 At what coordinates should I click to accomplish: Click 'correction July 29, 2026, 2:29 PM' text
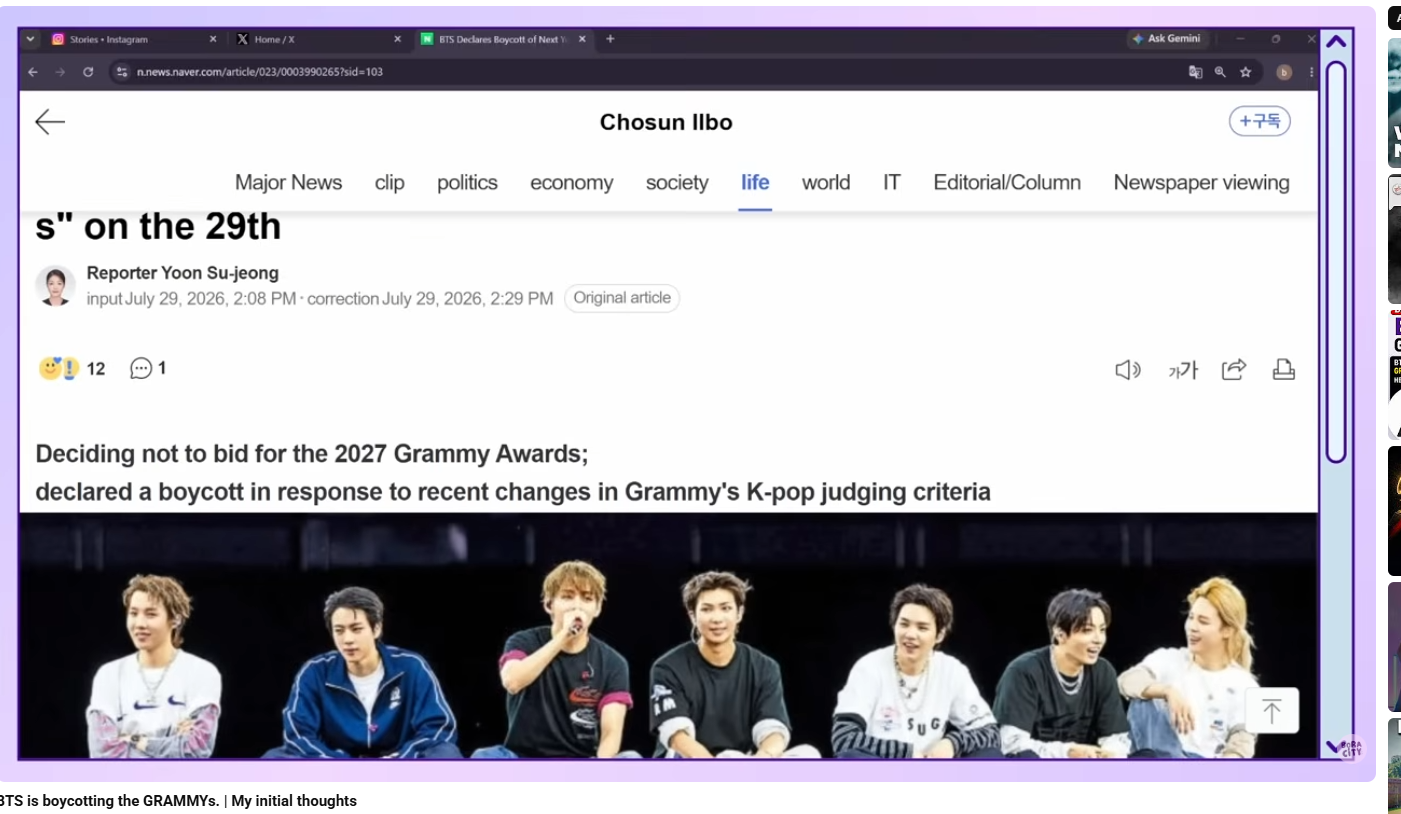tap(430, 298)
